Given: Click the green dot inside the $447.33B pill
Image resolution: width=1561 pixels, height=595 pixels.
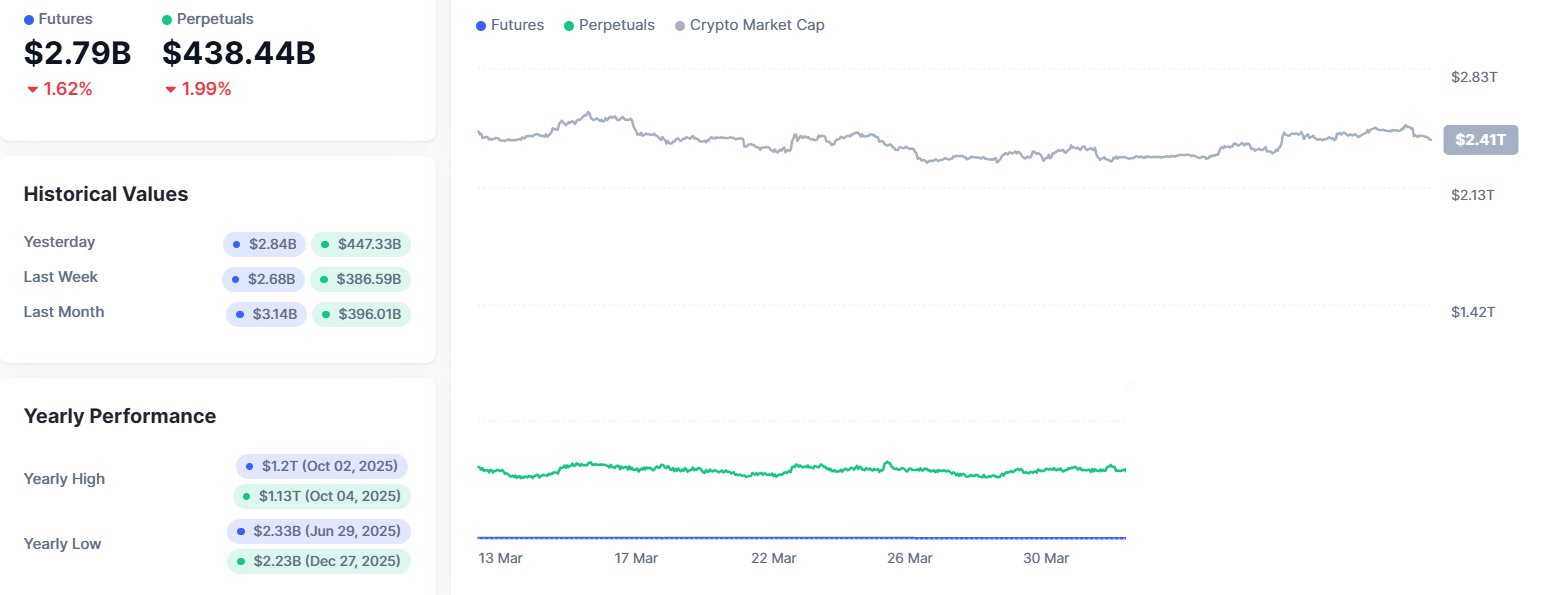Looking at the screenshot, I should click(x=325, y=244).
